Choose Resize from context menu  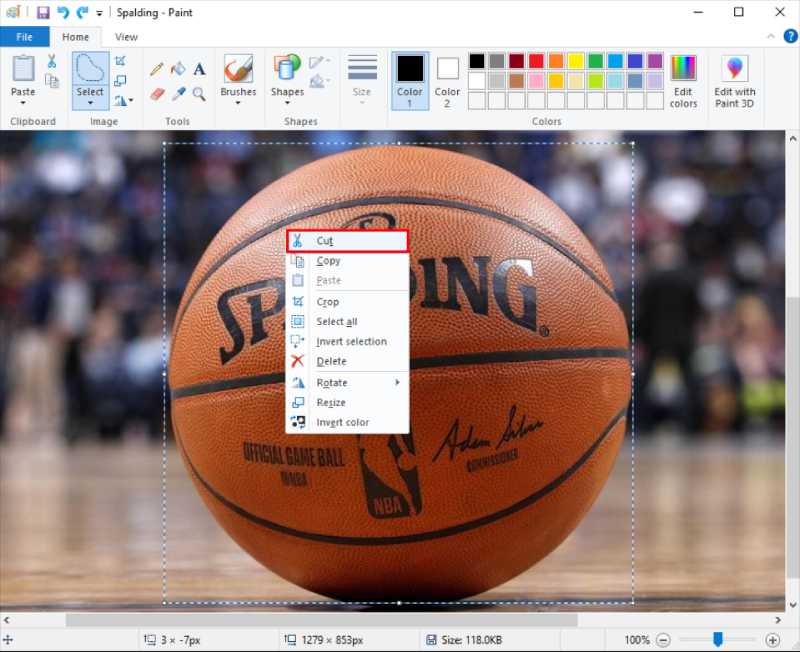point(347,403)
